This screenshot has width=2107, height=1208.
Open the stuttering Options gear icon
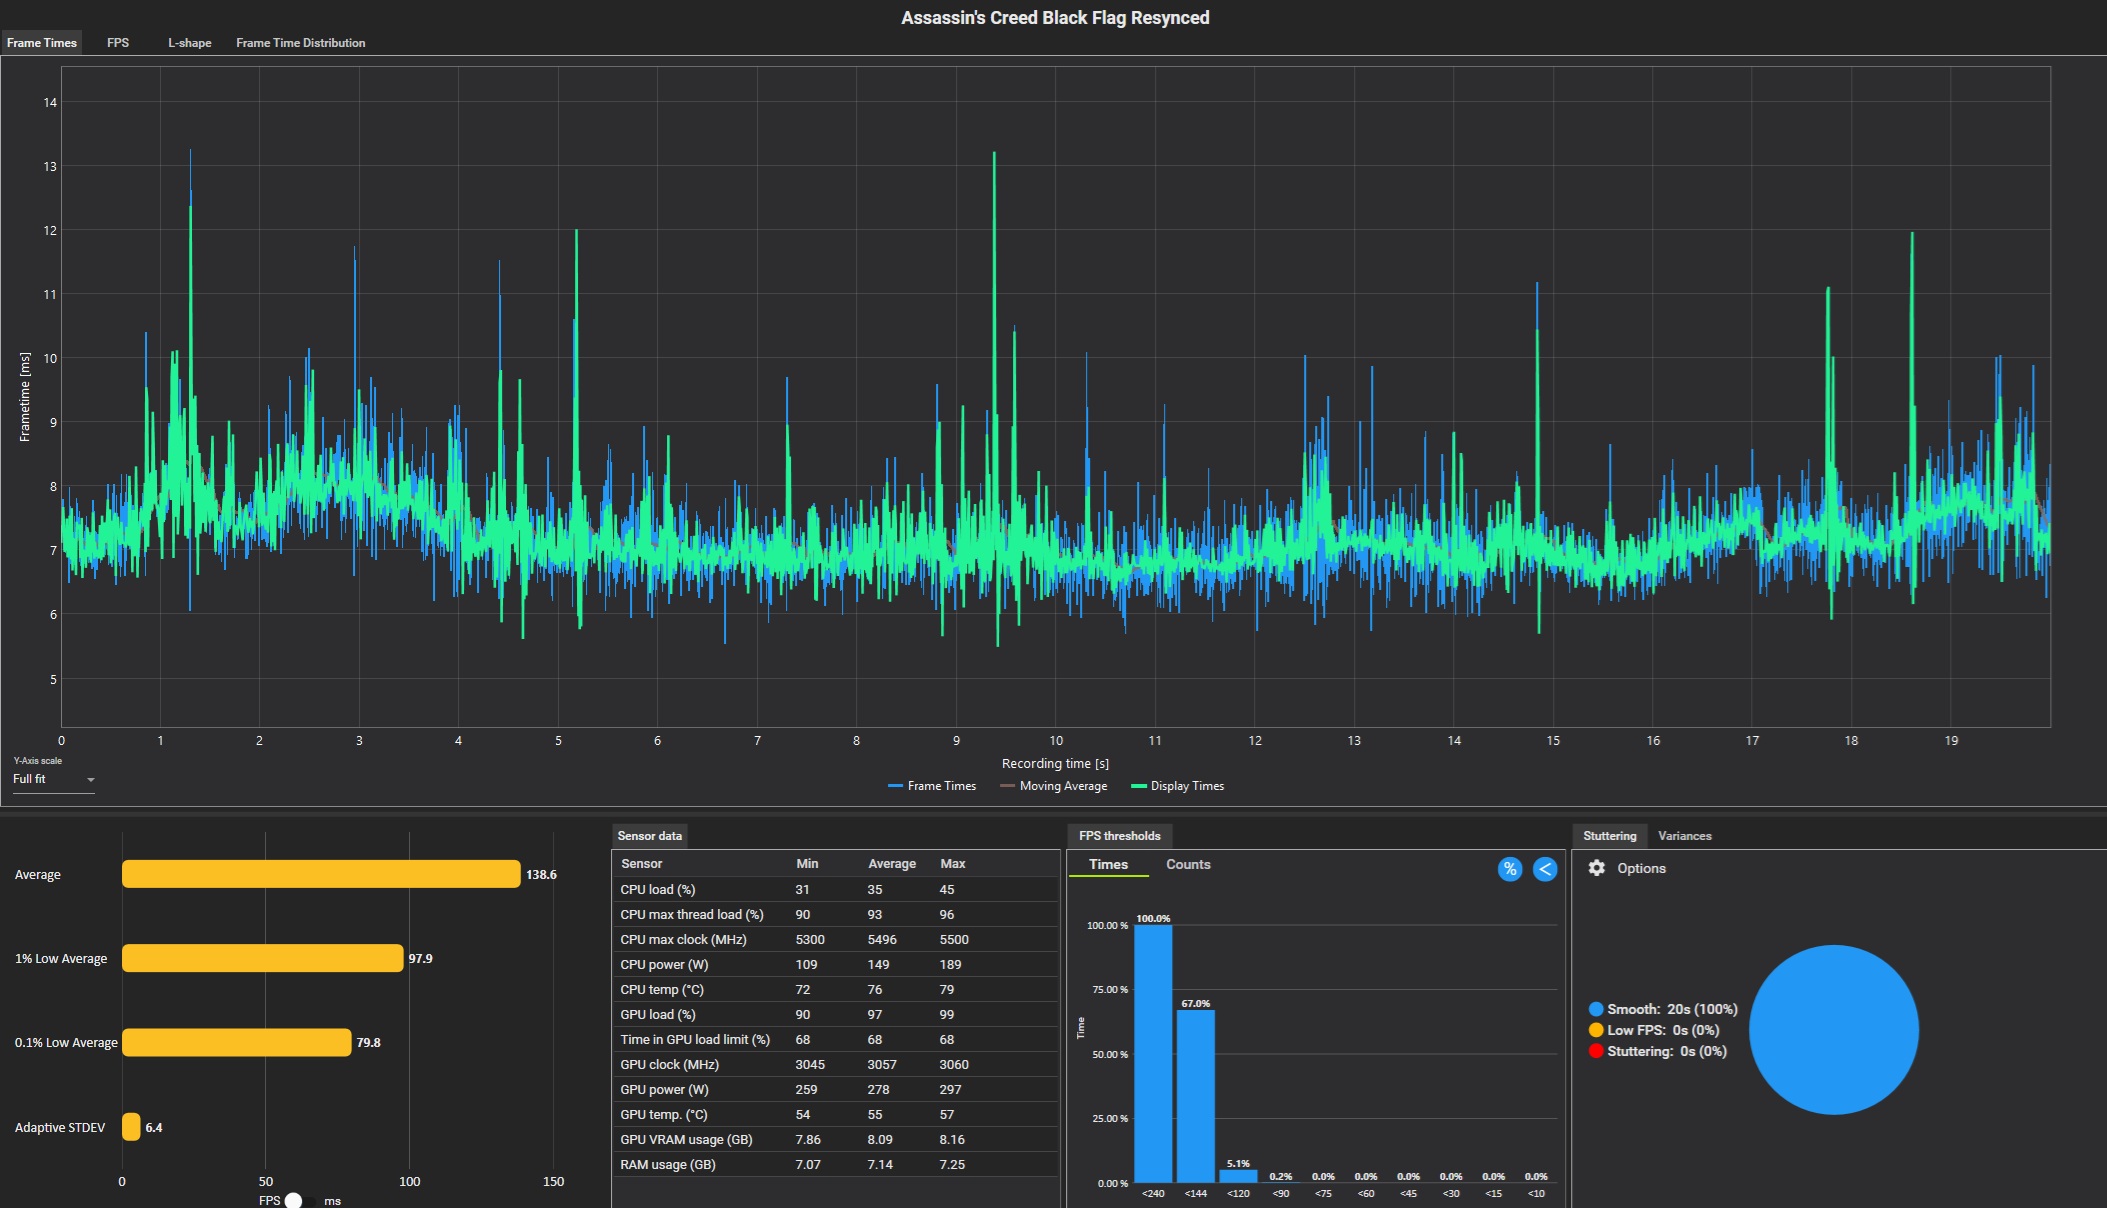pyautogui.click(x=1597, y=868)
